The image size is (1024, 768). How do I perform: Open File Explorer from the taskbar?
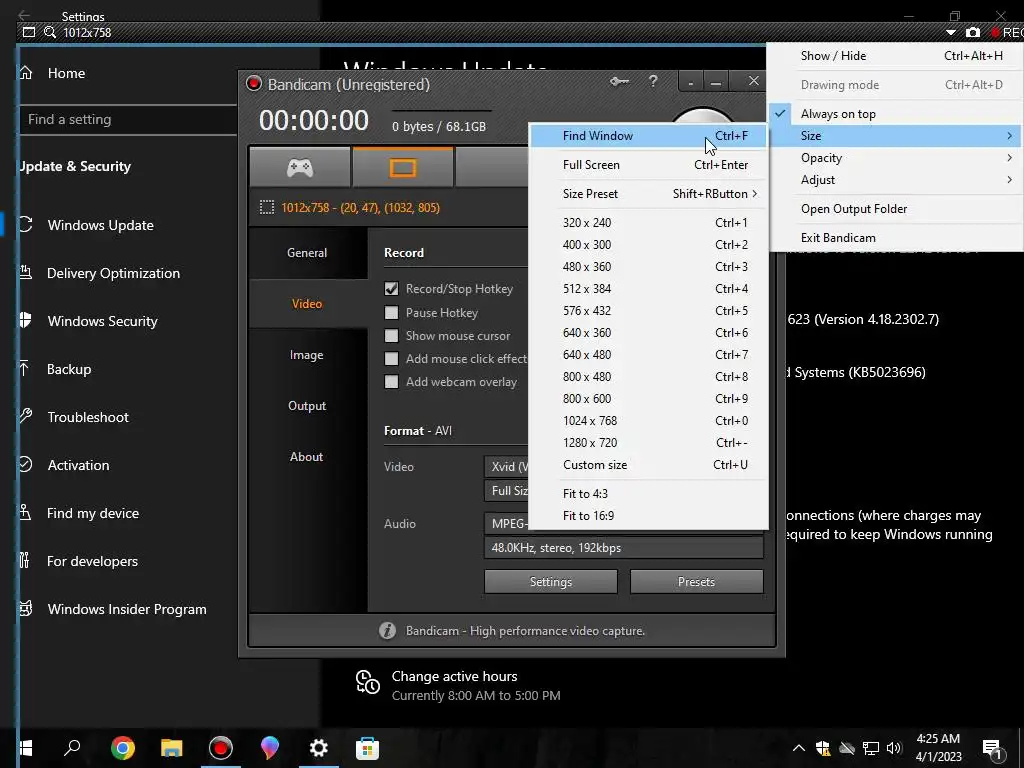[x=172, y=748]
